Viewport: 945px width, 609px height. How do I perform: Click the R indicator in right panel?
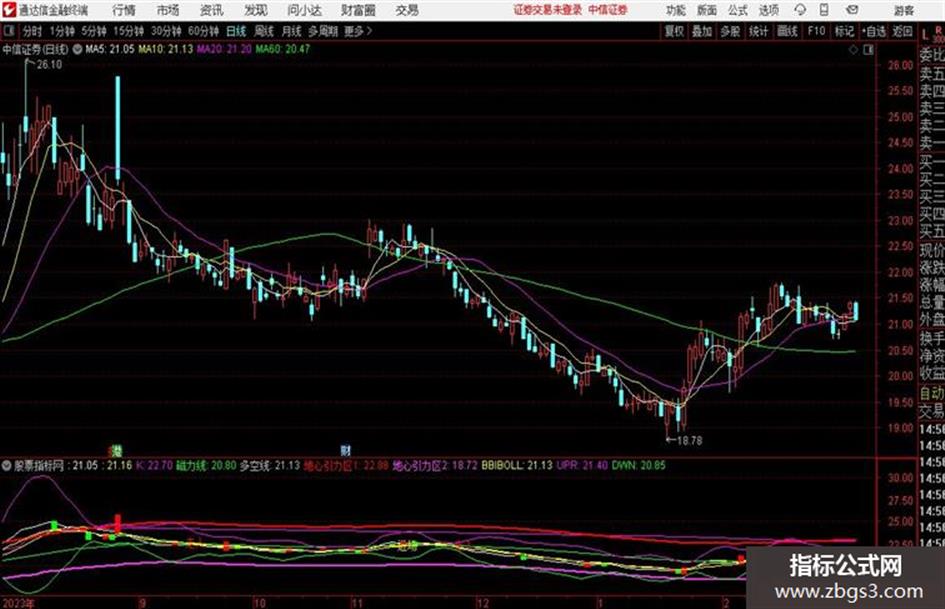pos(938,30)
